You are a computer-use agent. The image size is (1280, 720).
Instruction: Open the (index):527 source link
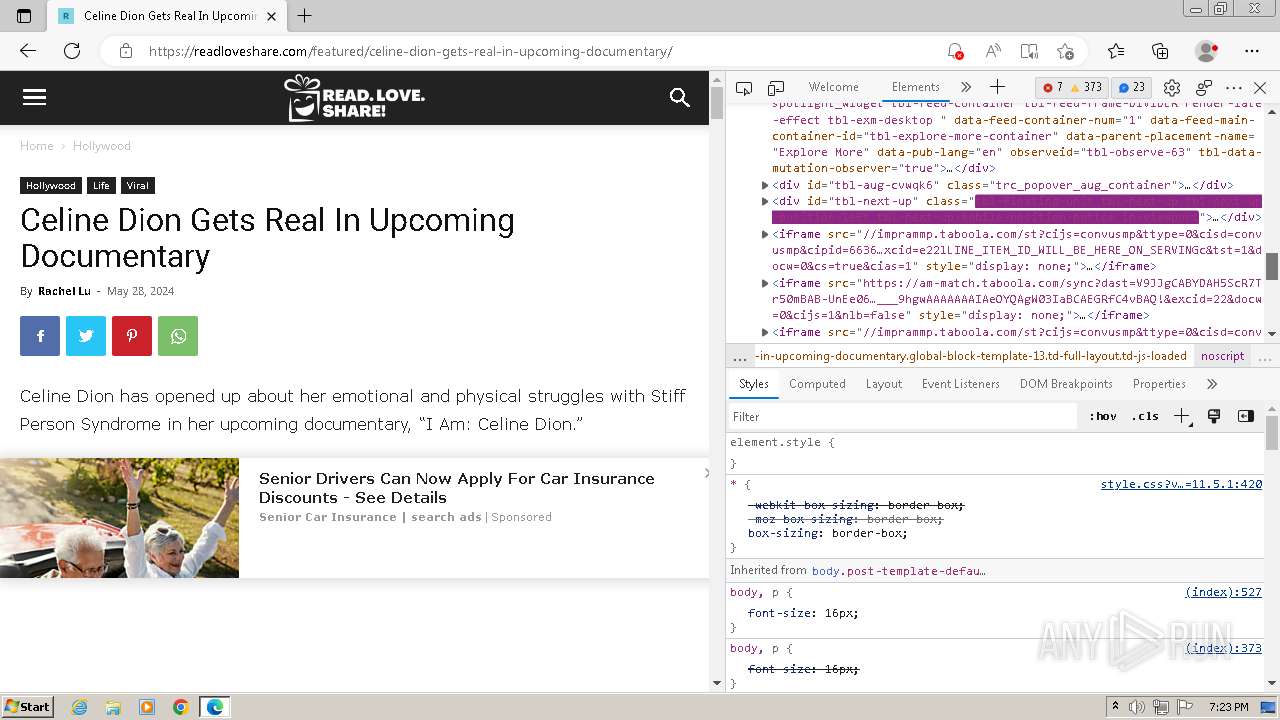pos(1223,592)
